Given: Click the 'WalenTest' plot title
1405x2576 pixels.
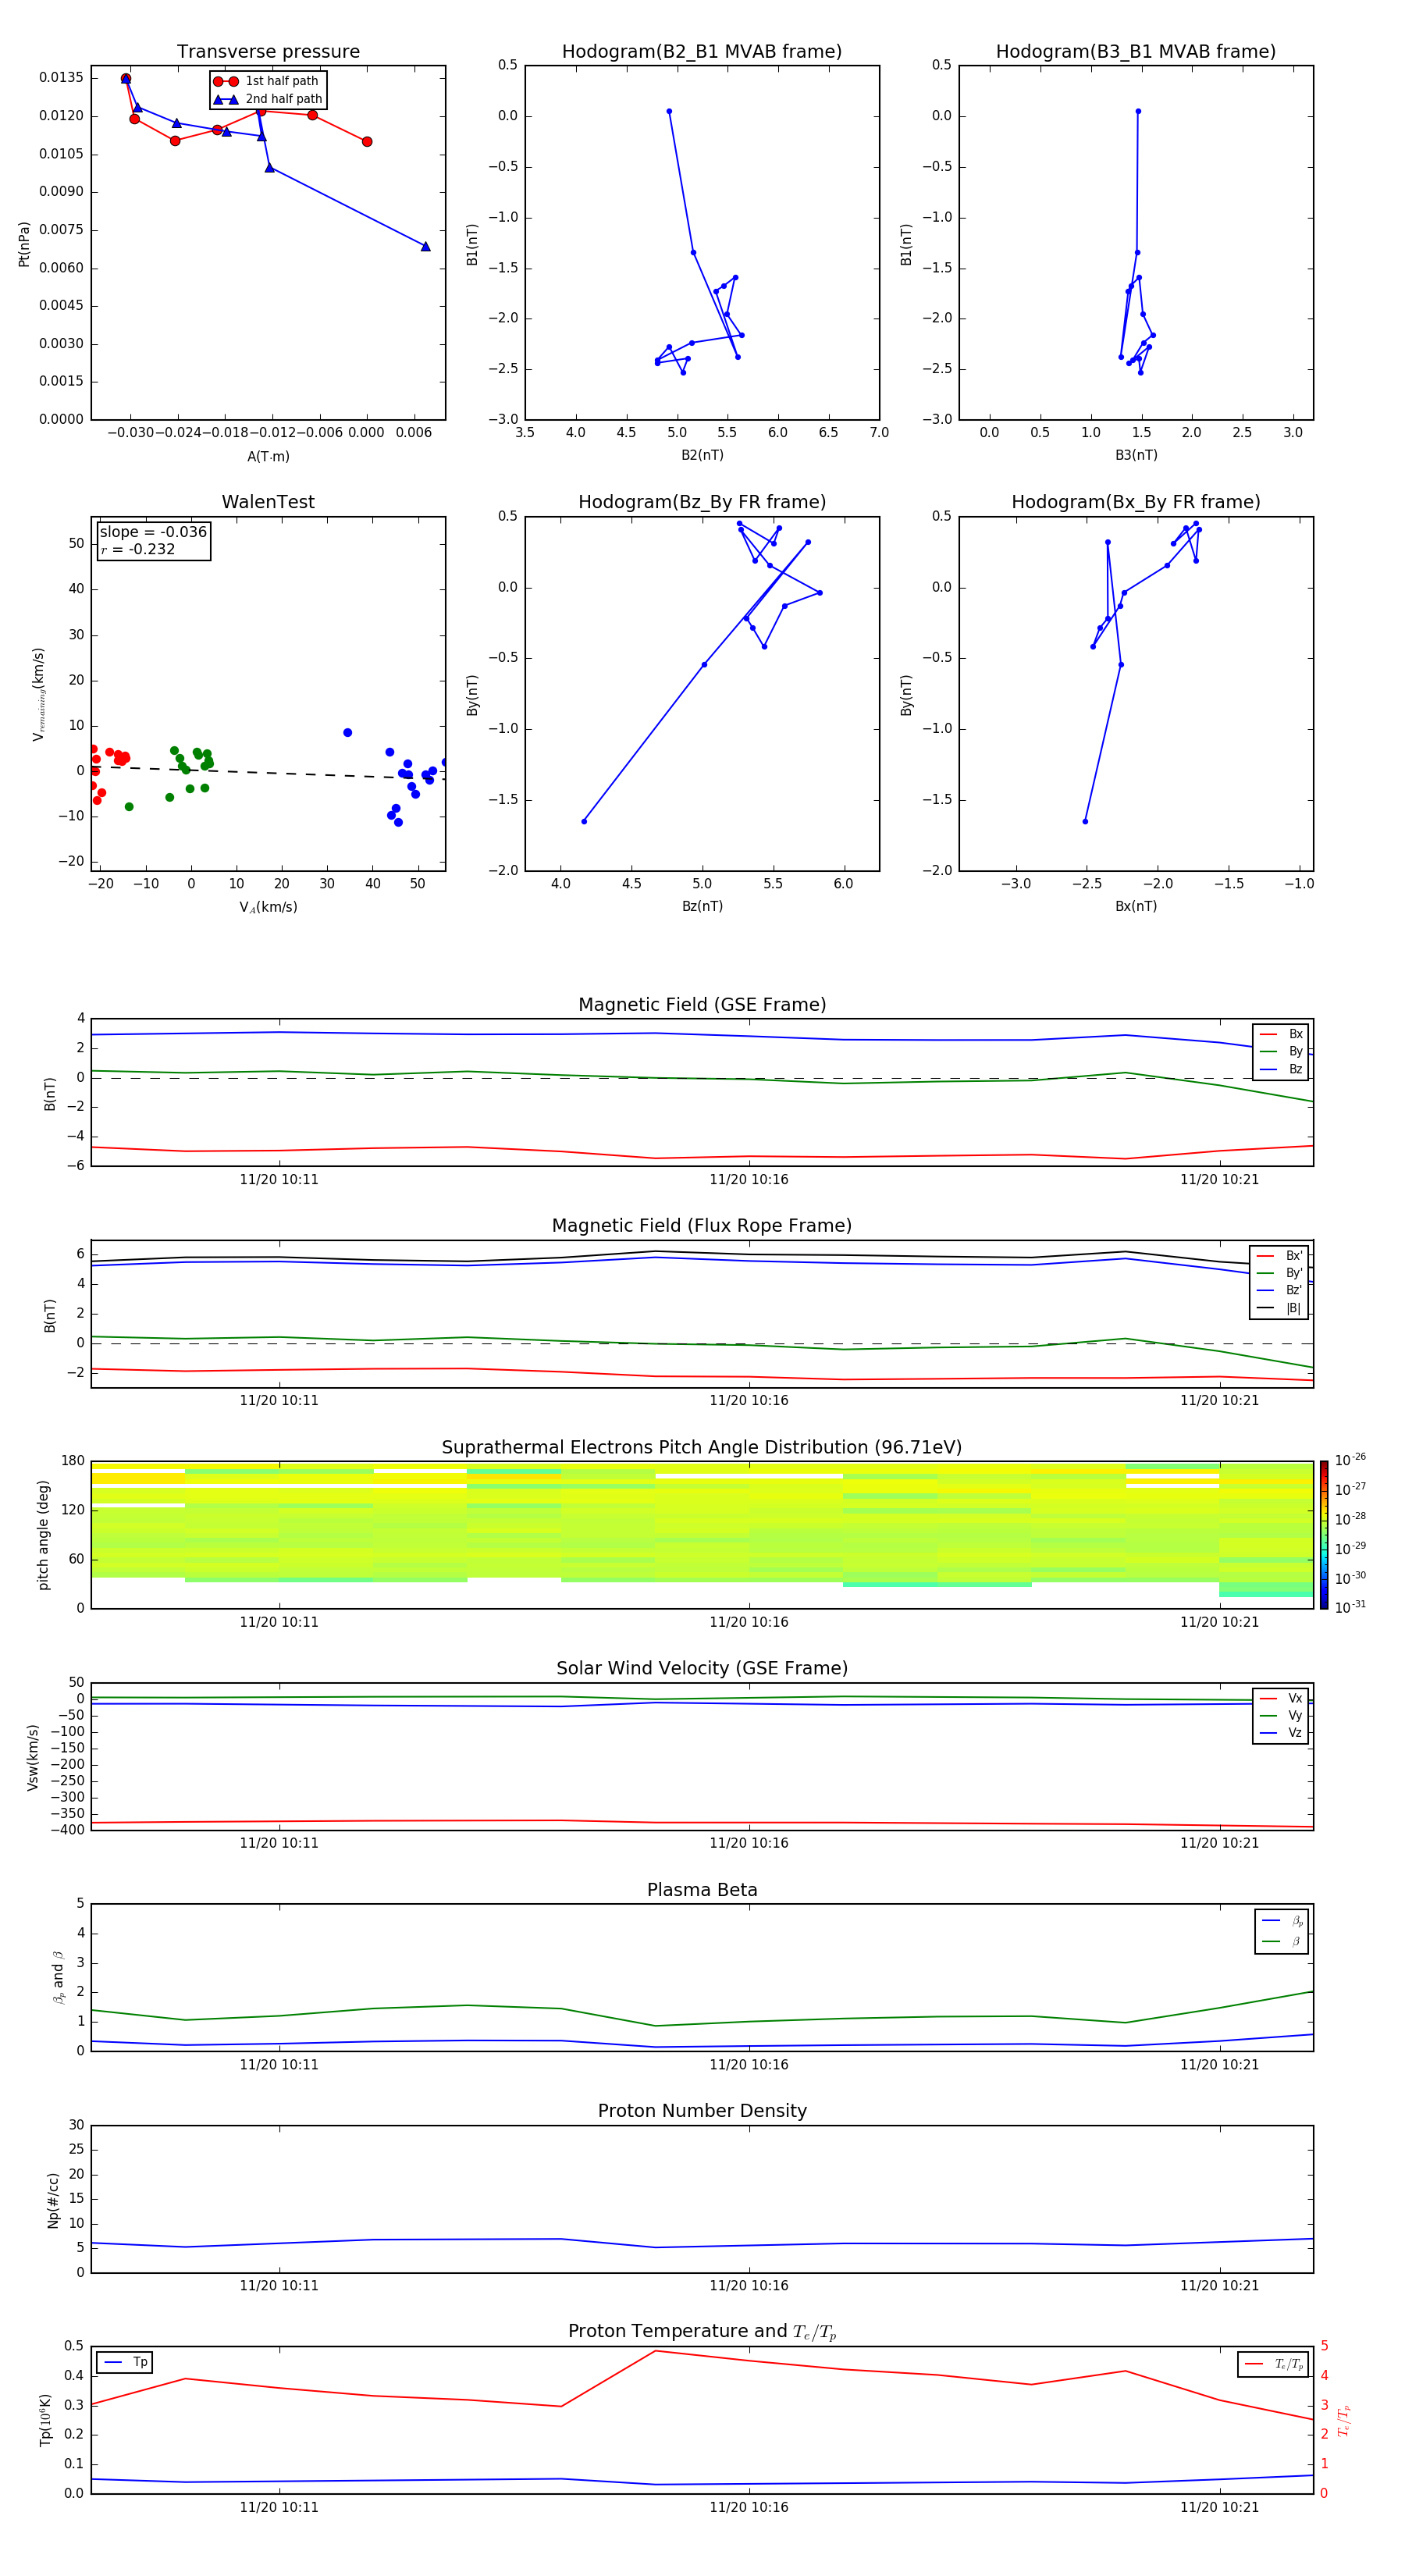Looking at the screenshot, I should (x=268, y=502).
